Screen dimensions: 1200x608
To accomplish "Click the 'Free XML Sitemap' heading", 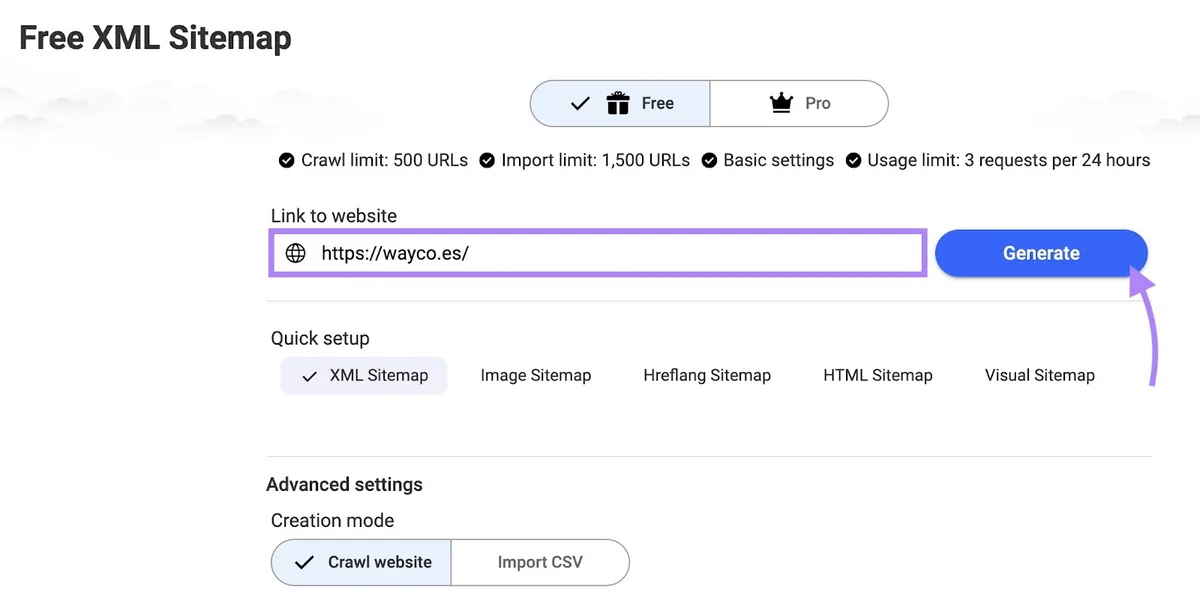I will [156, 38].
